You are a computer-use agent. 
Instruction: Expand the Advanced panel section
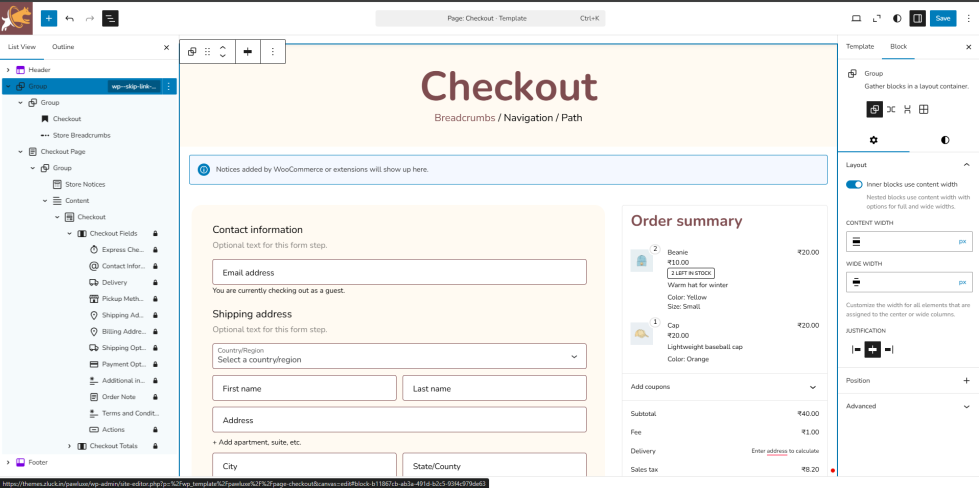click(908, 406)
